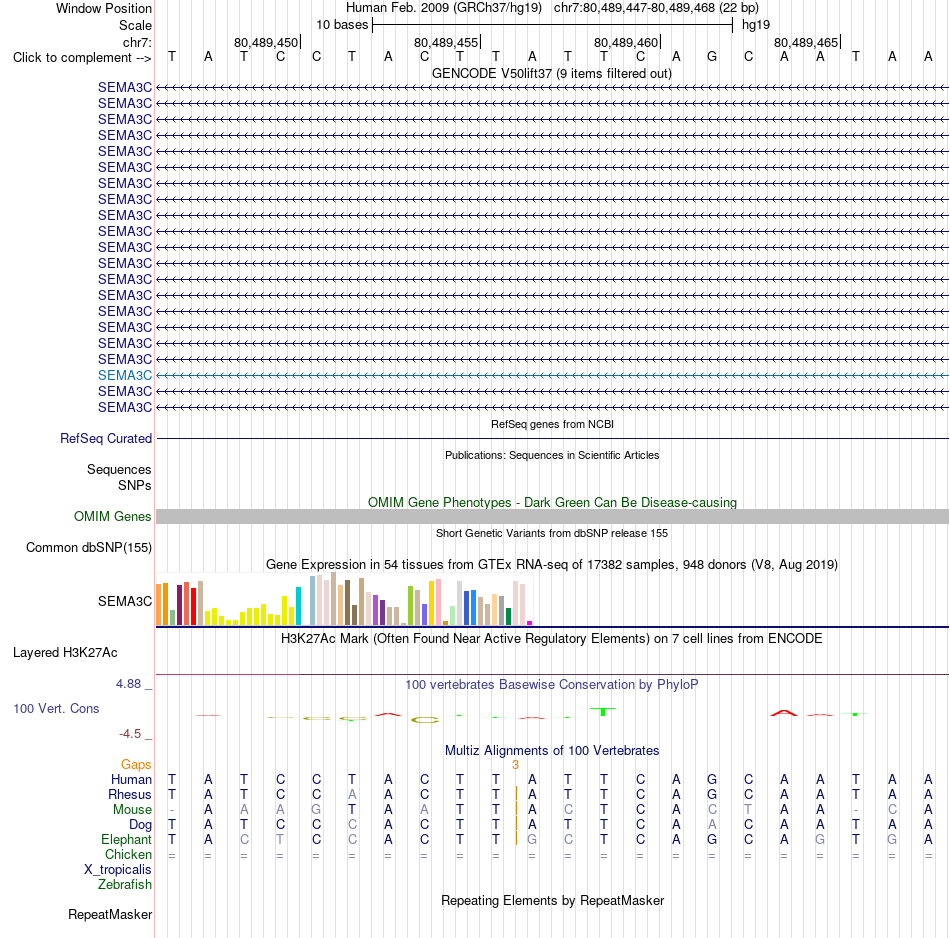Select the Mouse alignment row label
The height and width of the screenshot is (938, 950).
(132, 810)
